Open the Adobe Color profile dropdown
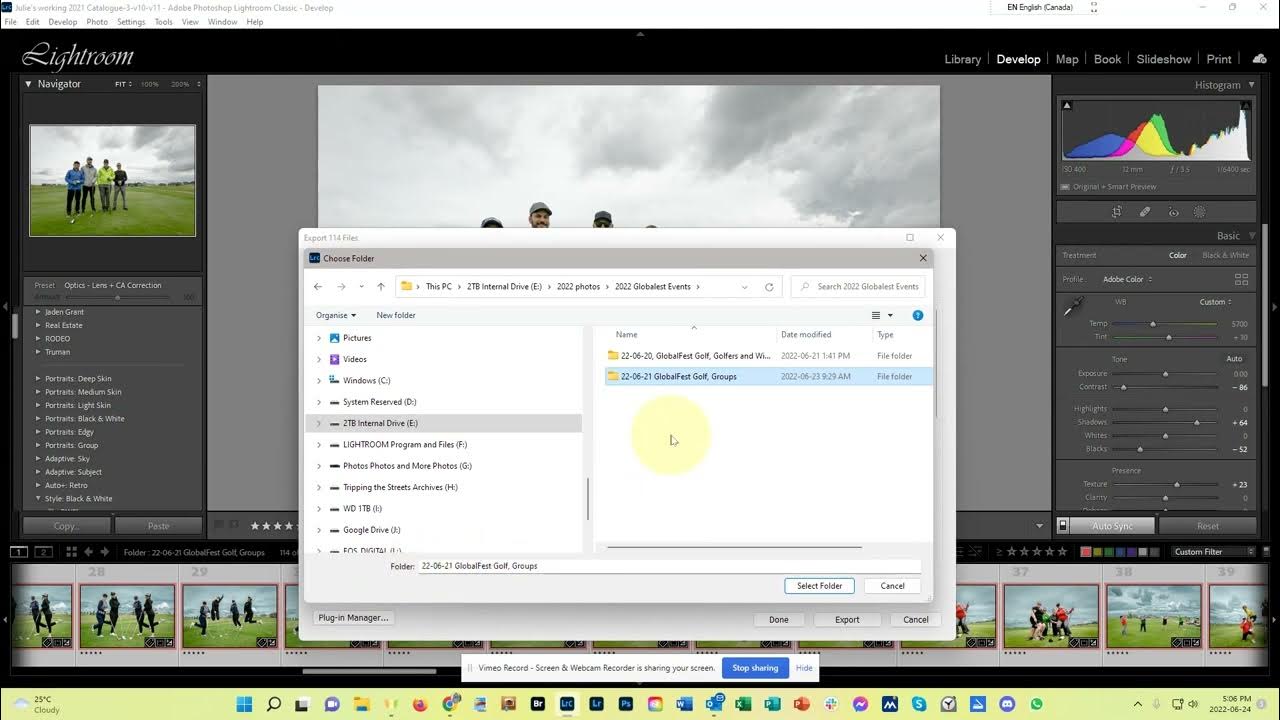The width and height of the screenshot is (1280, 720). click(x=1127, y=279)
